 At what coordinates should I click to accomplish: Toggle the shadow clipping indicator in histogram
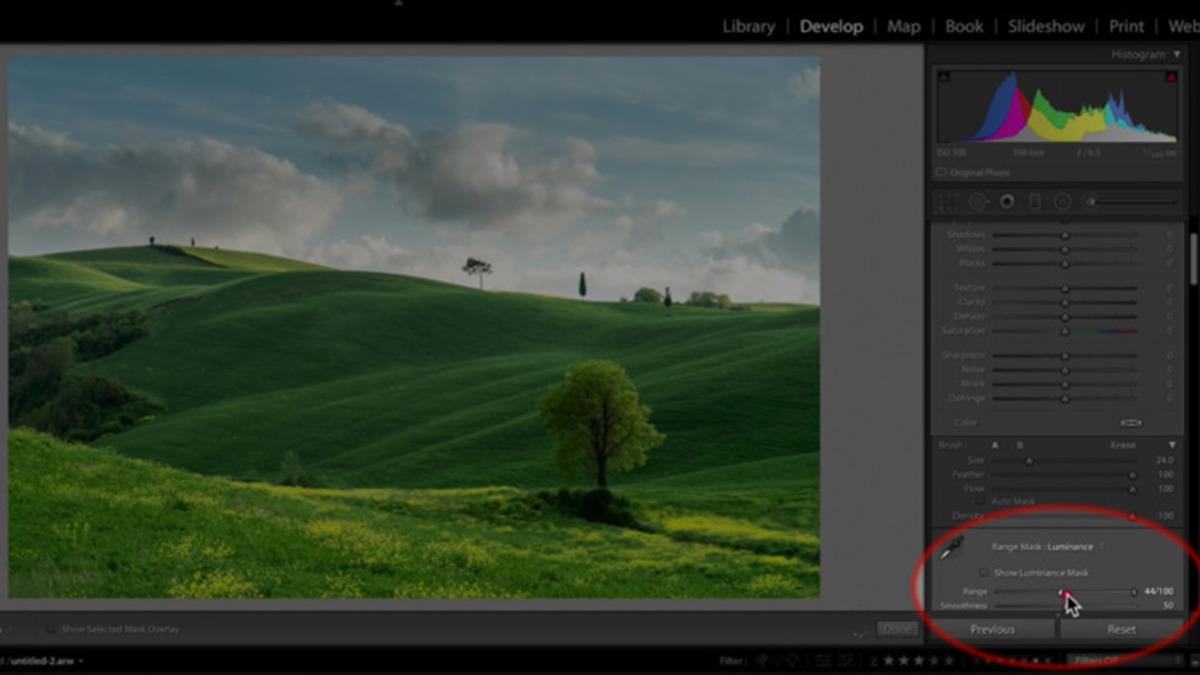(x=944, y=77)
